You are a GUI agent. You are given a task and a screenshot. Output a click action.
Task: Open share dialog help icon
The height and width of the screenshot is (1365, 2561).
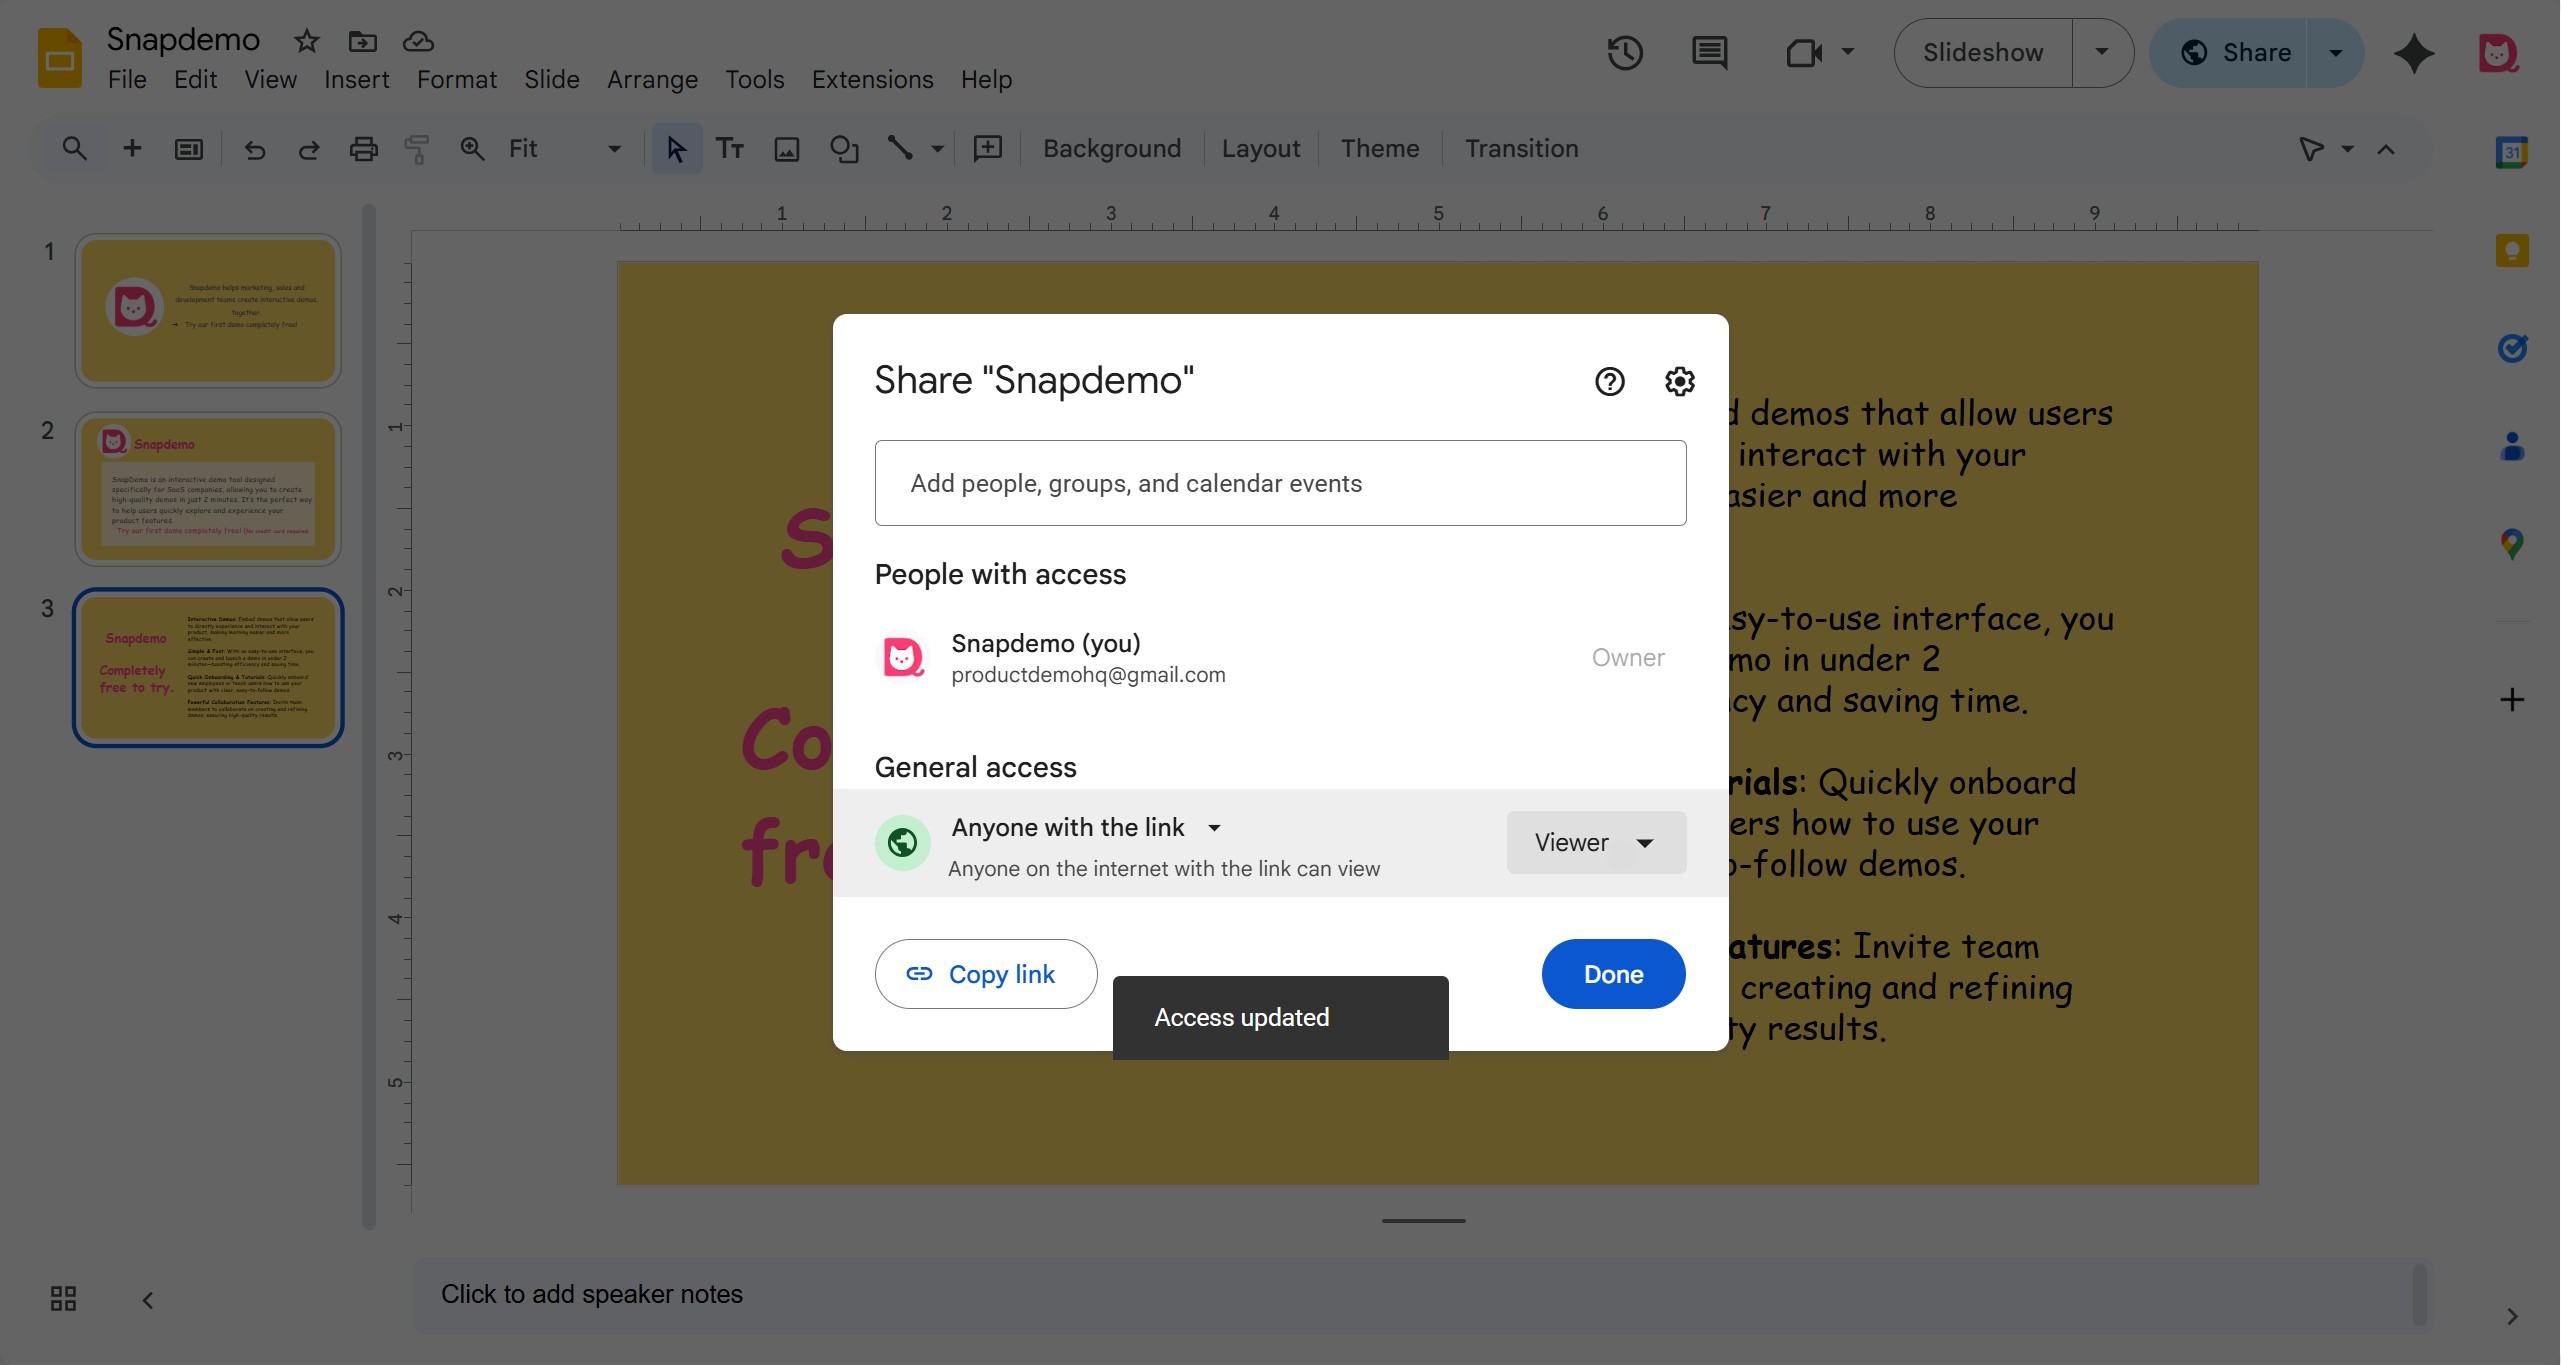(1609, 381)
